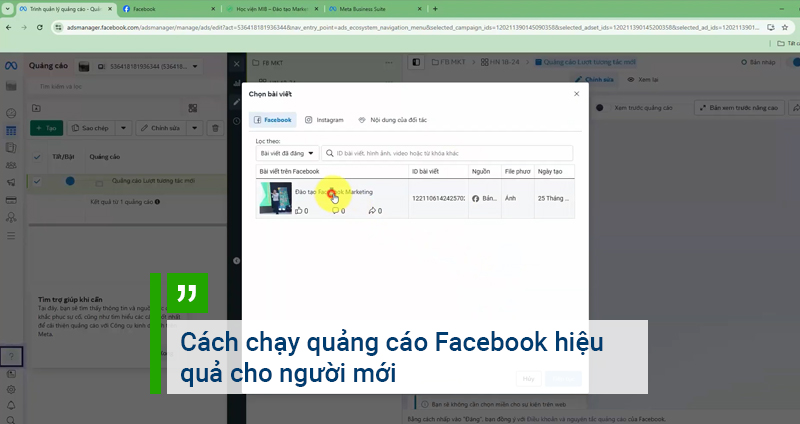Click the Xem lại tab link

(643, 80)
